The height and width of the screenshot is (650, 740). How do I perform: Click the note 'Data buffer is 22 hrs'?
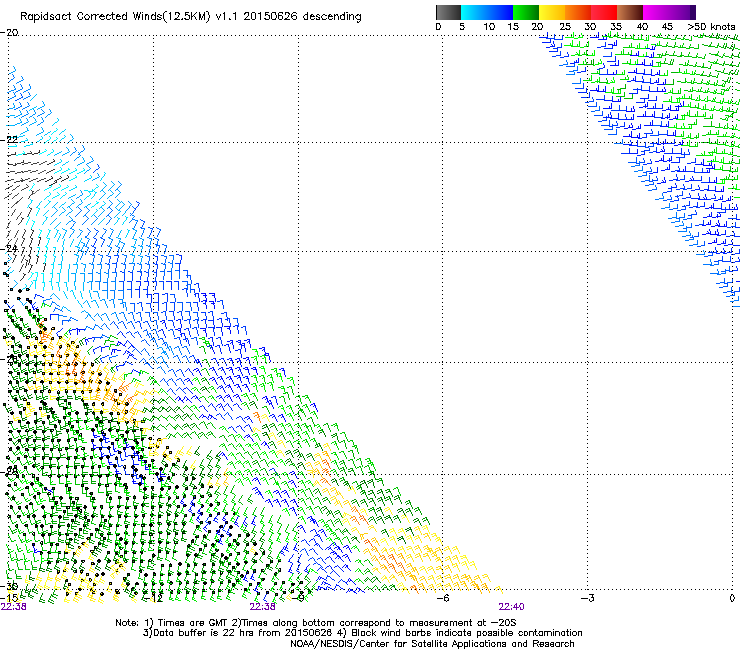point(203,633)
